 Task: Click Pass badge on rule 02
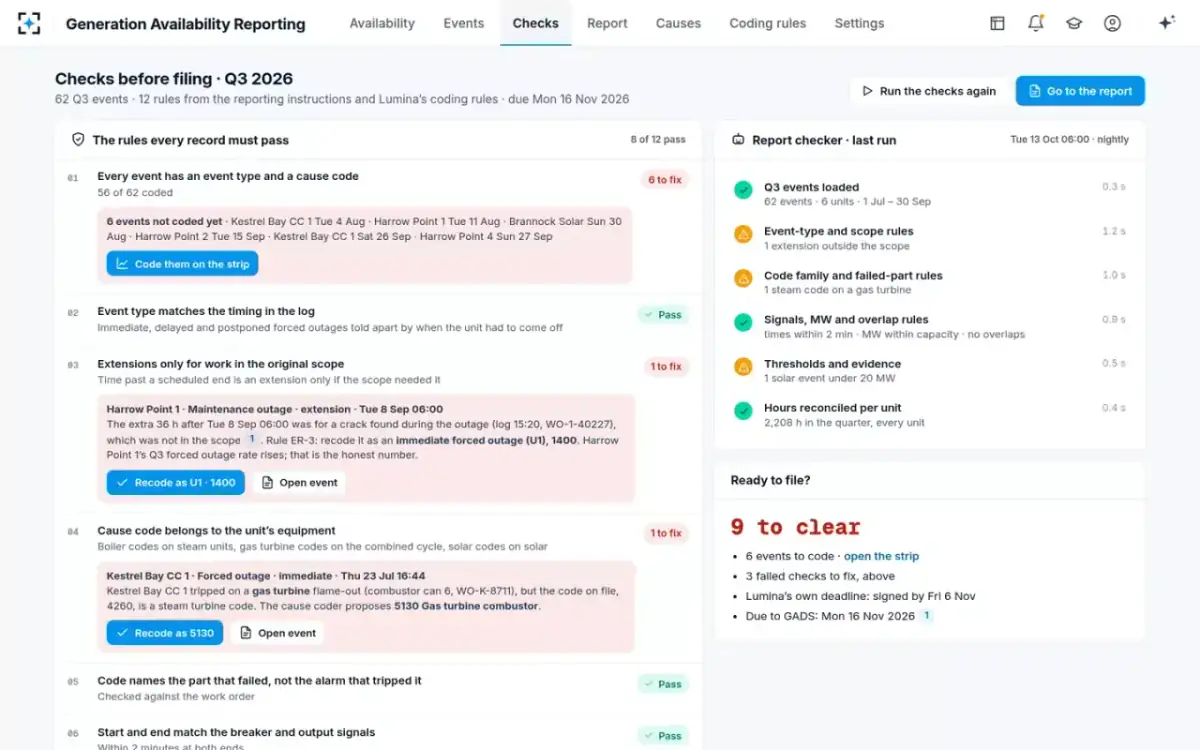click(x=663, y=315)
